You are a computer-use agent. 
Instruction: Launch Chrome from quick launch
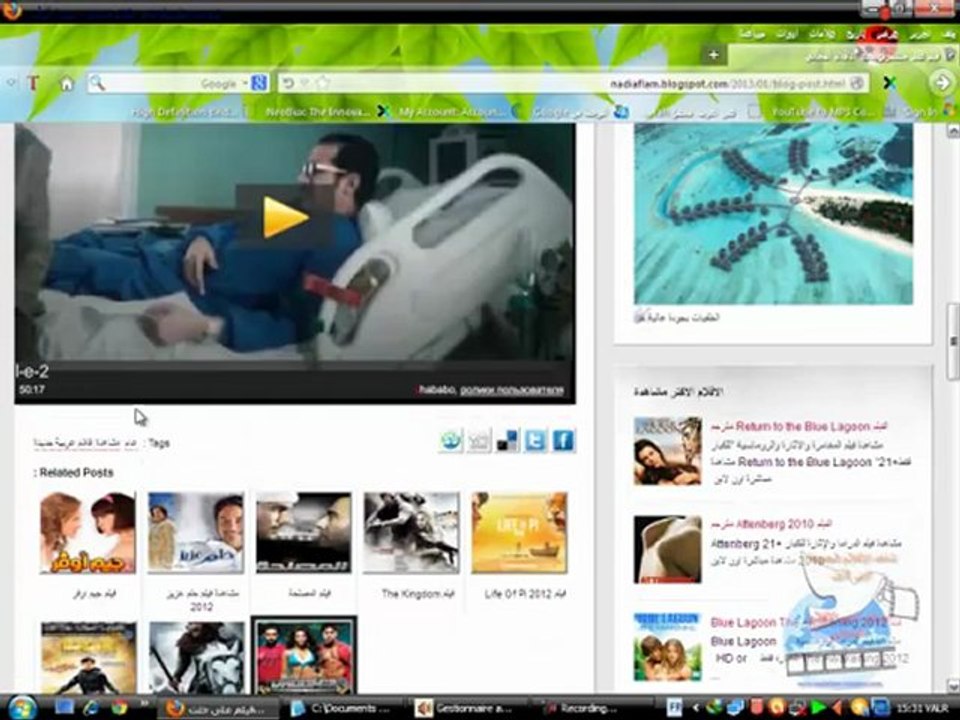[119, 708]
